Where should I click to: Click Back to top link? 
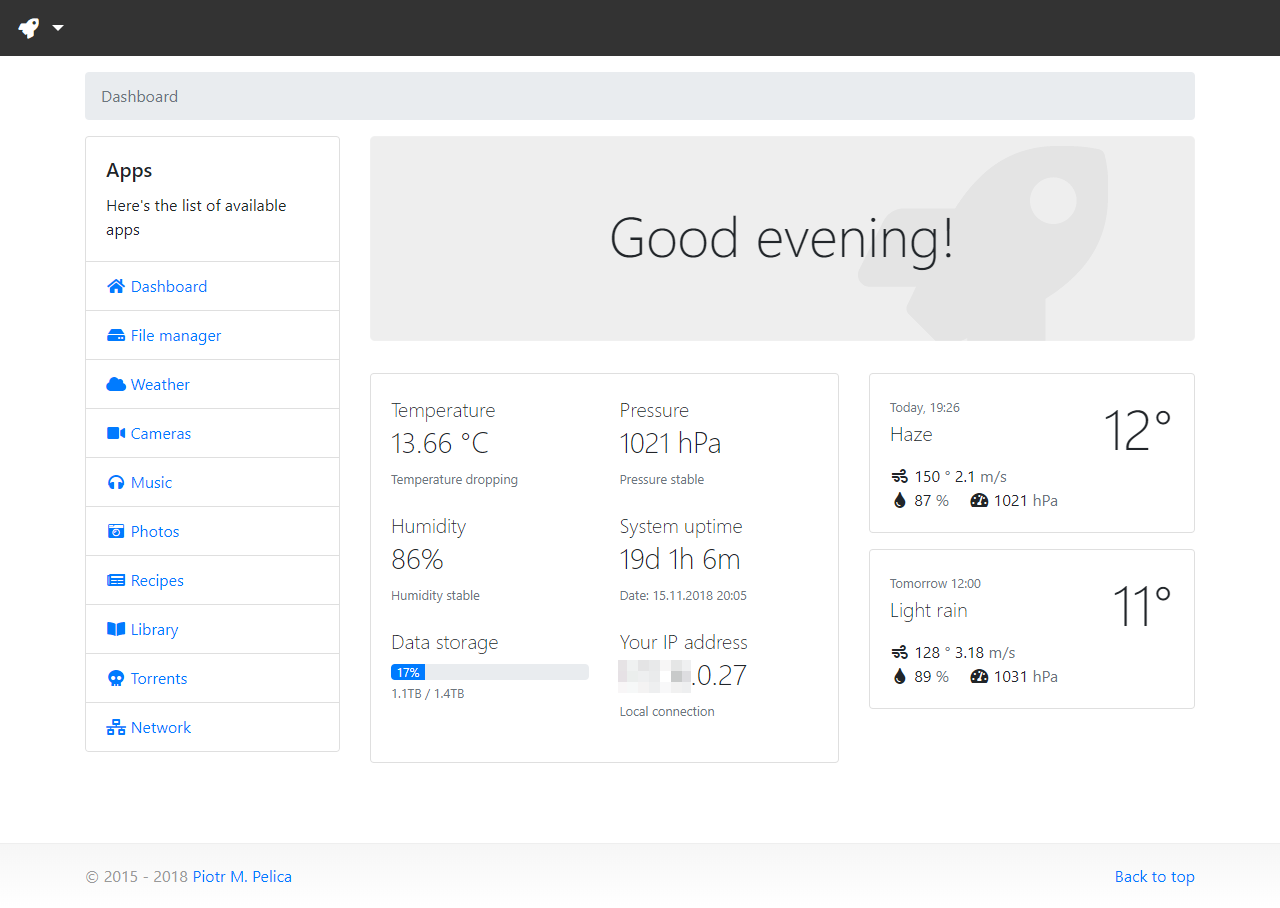coord(1154,877)
